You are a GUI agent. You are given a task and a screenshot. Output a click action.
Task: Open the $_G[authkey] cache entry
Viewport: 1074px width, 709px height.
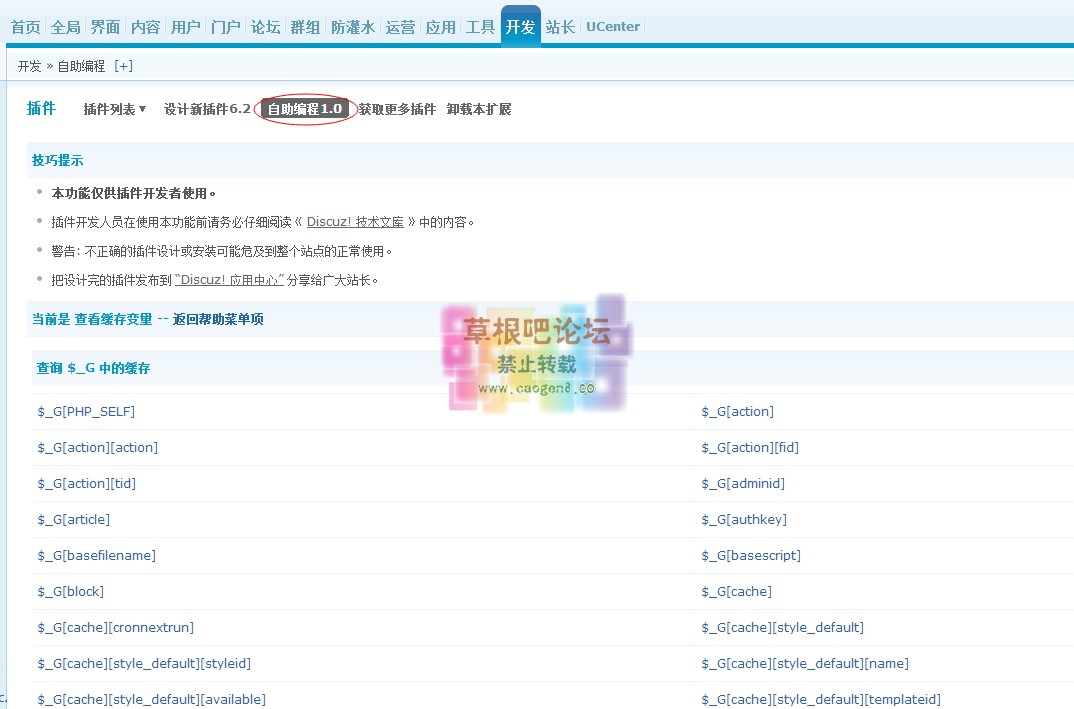[744, 519]
